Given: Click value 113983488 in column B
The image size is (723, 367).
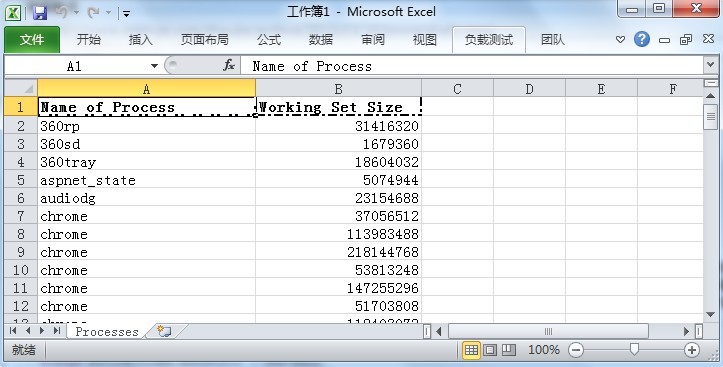Looking at the screenshot, I should (338, 234).
